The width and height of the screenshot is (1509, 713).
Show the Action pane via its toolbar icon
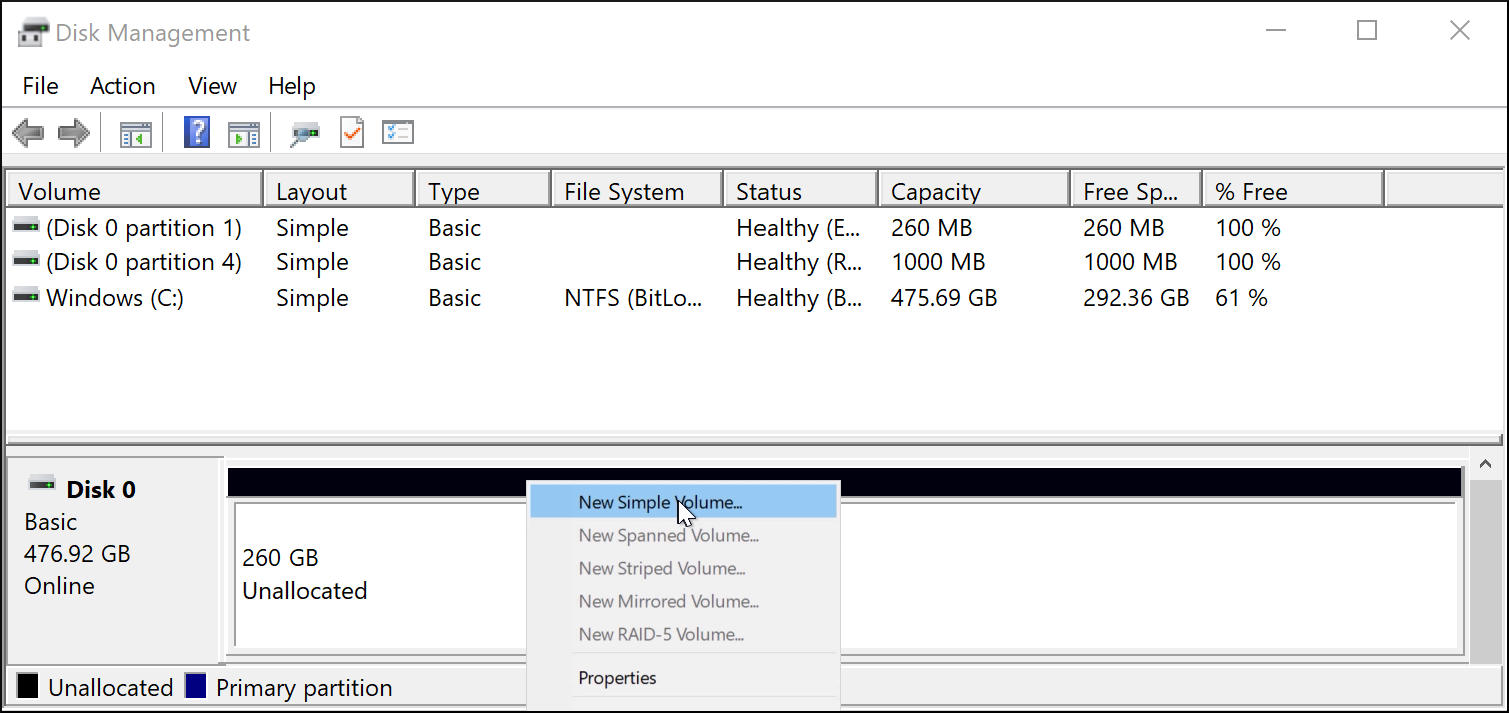pyautogui.click(x=244, y=131)
